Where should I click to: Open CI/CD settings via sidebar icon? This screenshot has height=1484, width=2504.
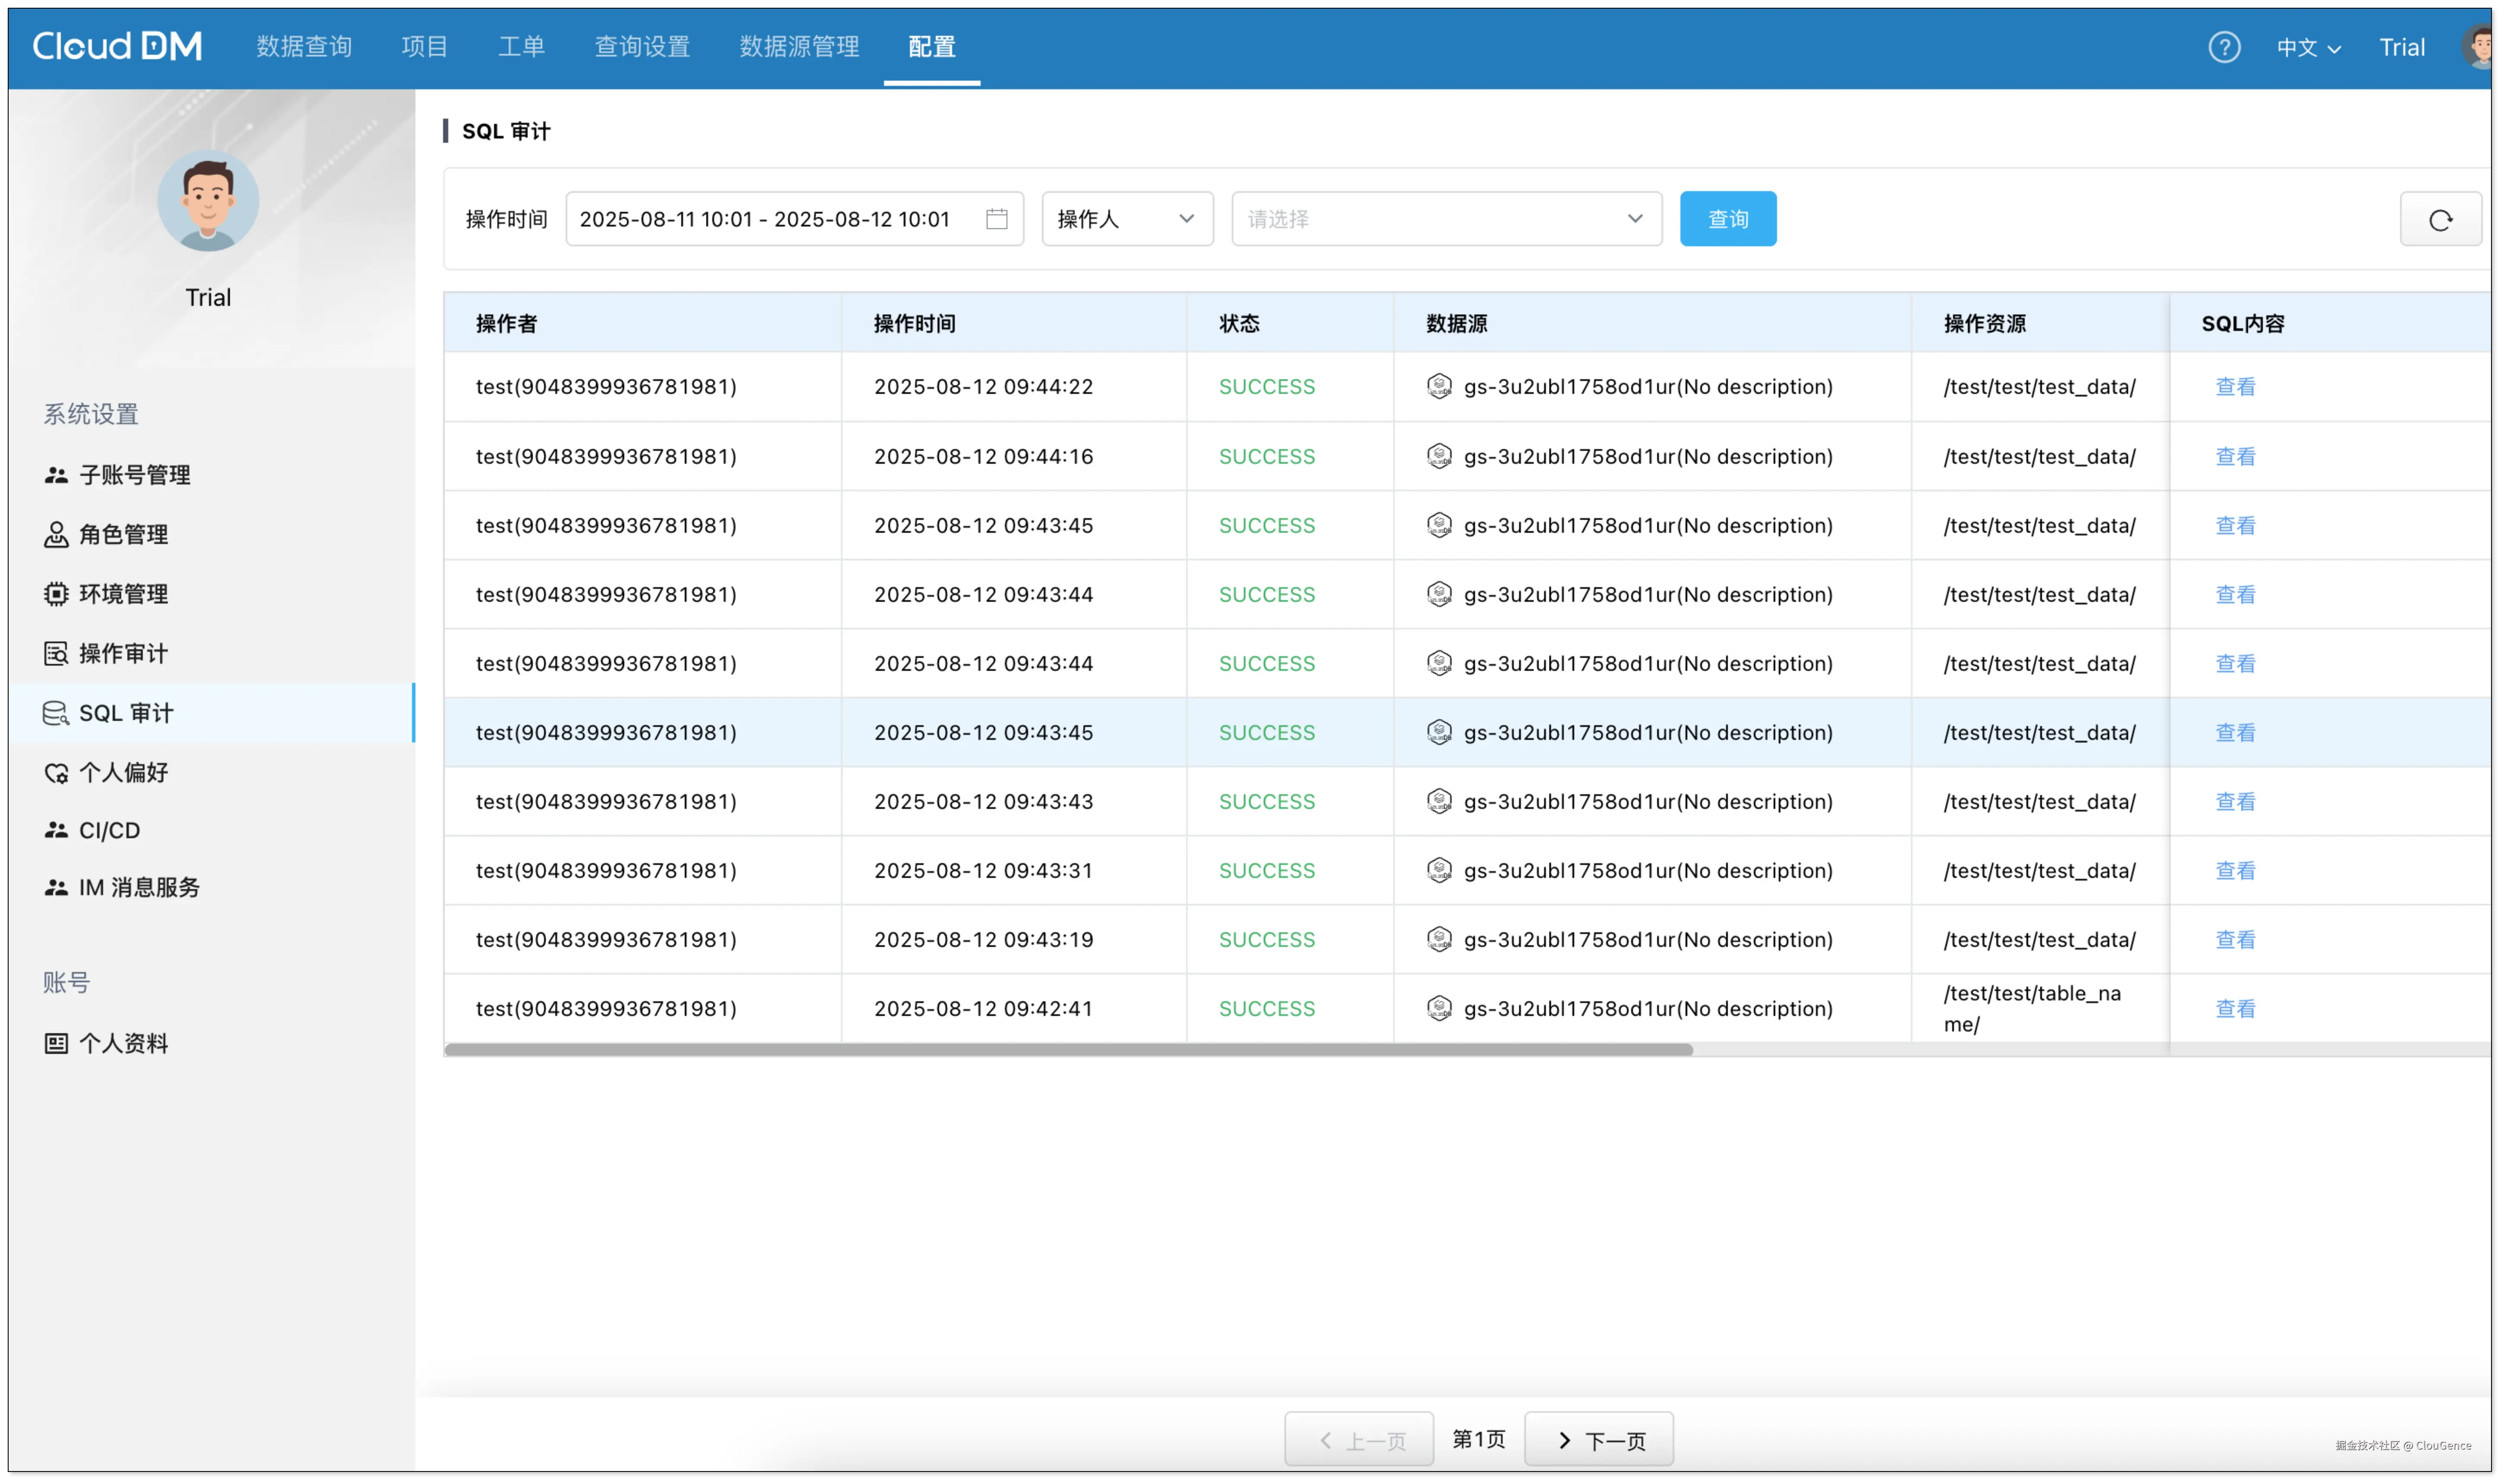(56, 830)
